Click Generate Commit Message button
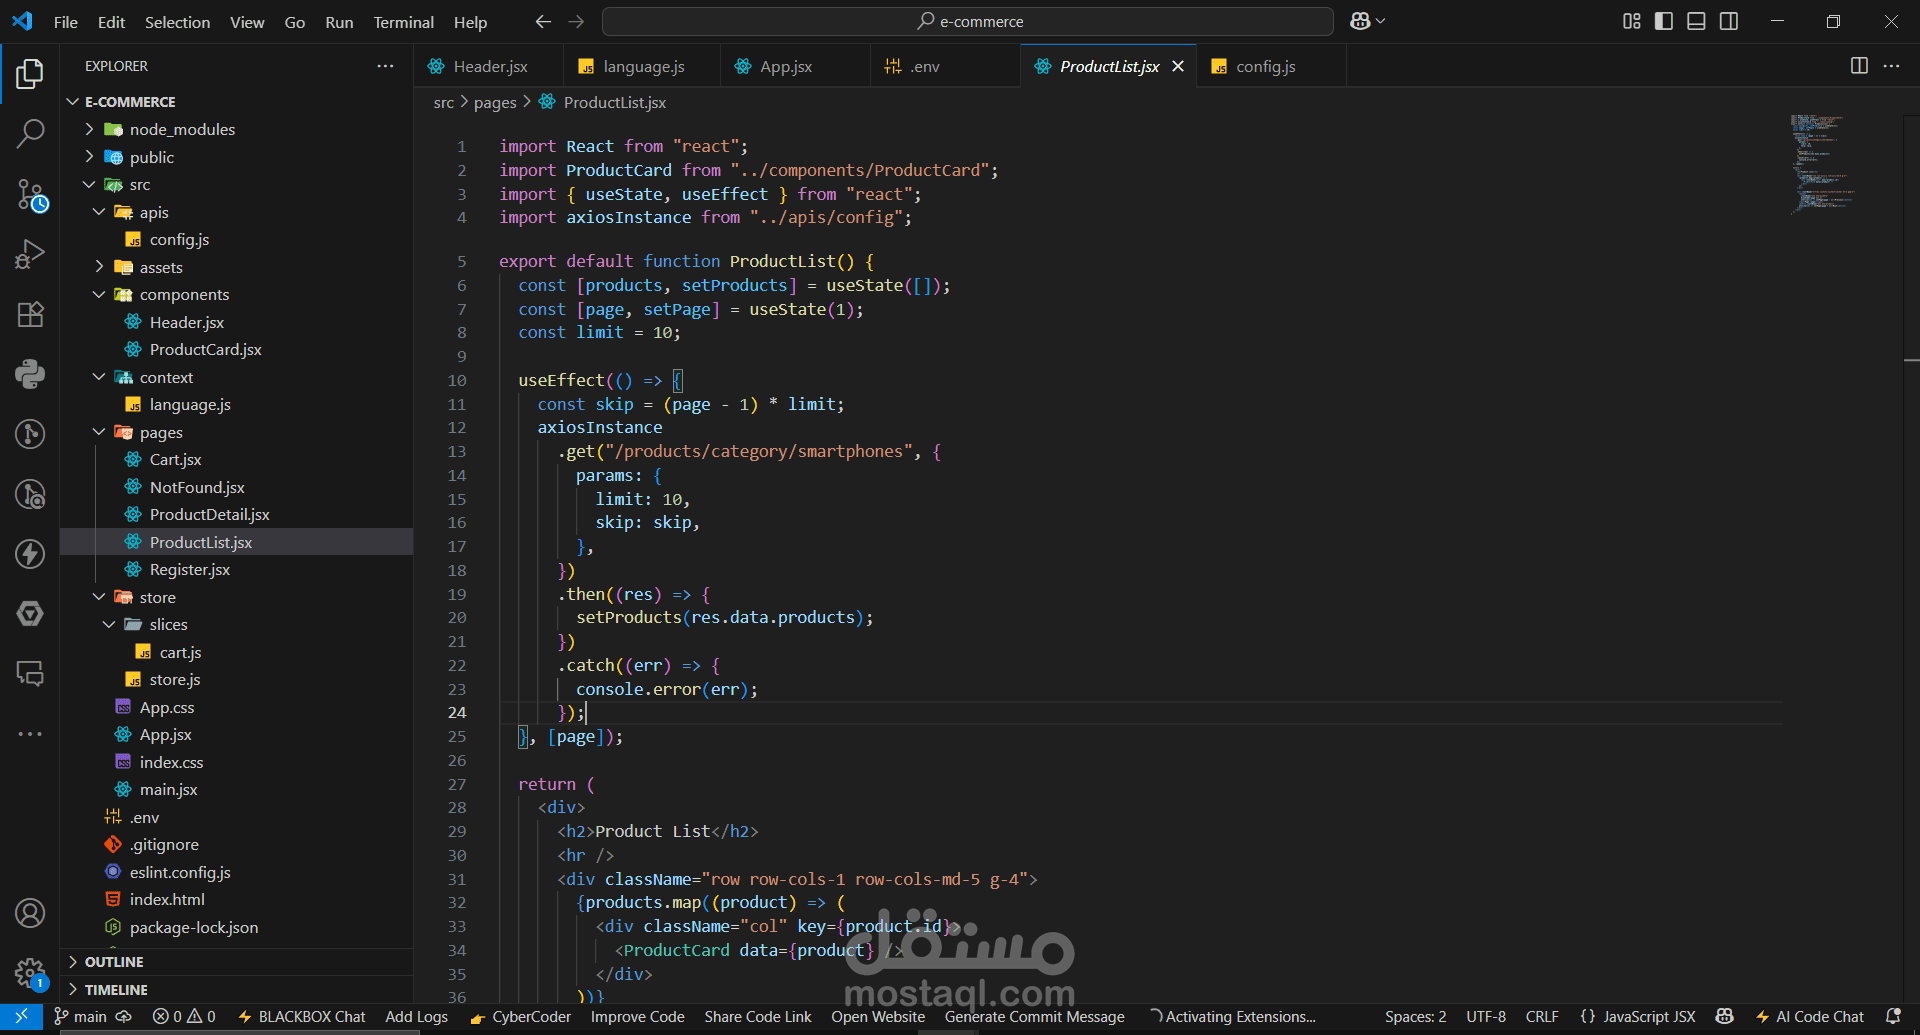1920x1035 pixels. point(1034,1016)
